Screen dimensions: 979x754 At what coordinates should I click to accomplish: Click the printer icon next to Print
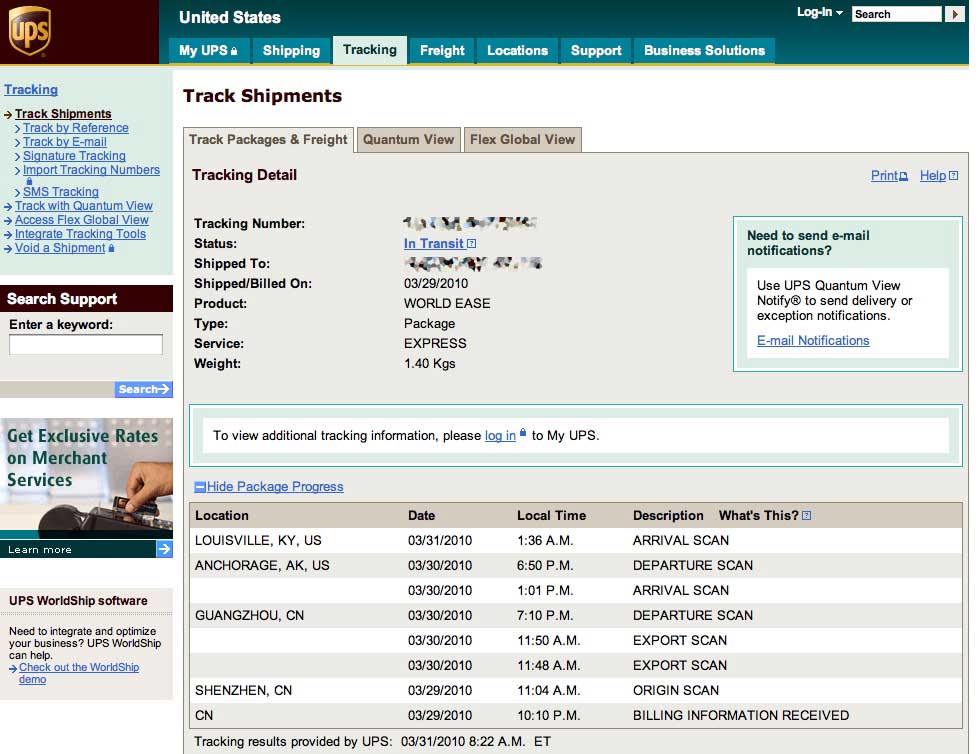pyautogui.click(x=903, y=177)
